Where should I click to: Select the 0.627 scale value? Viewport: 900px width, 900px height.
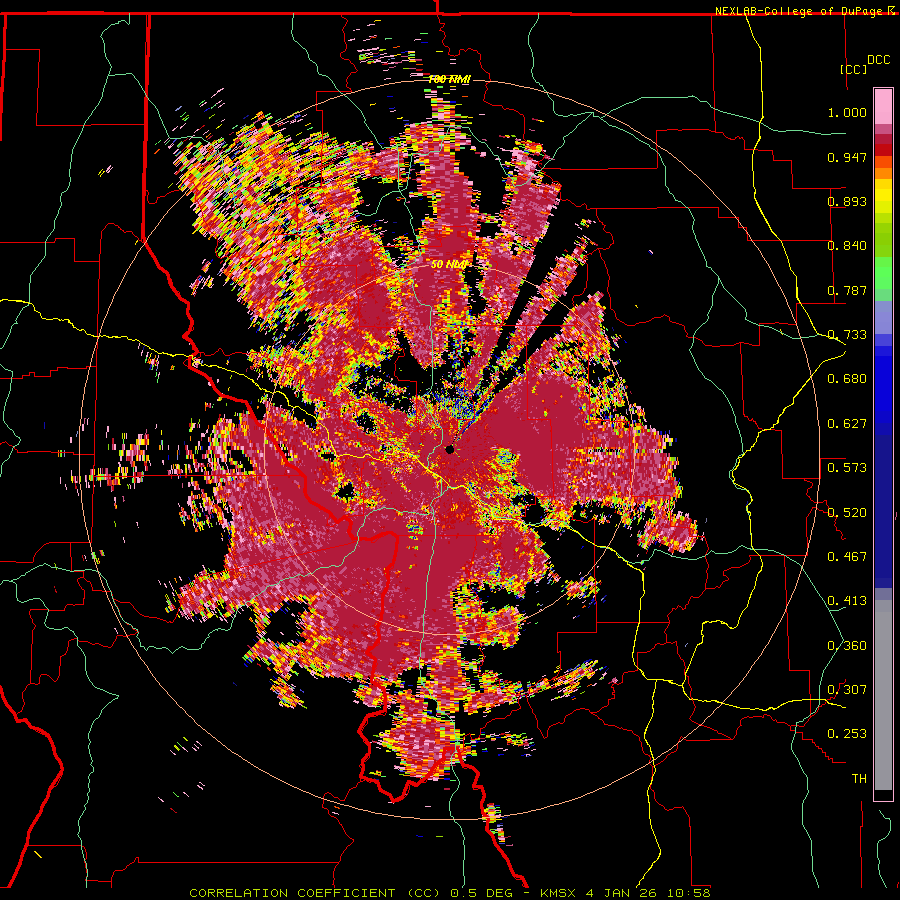[x=847, y=424]
